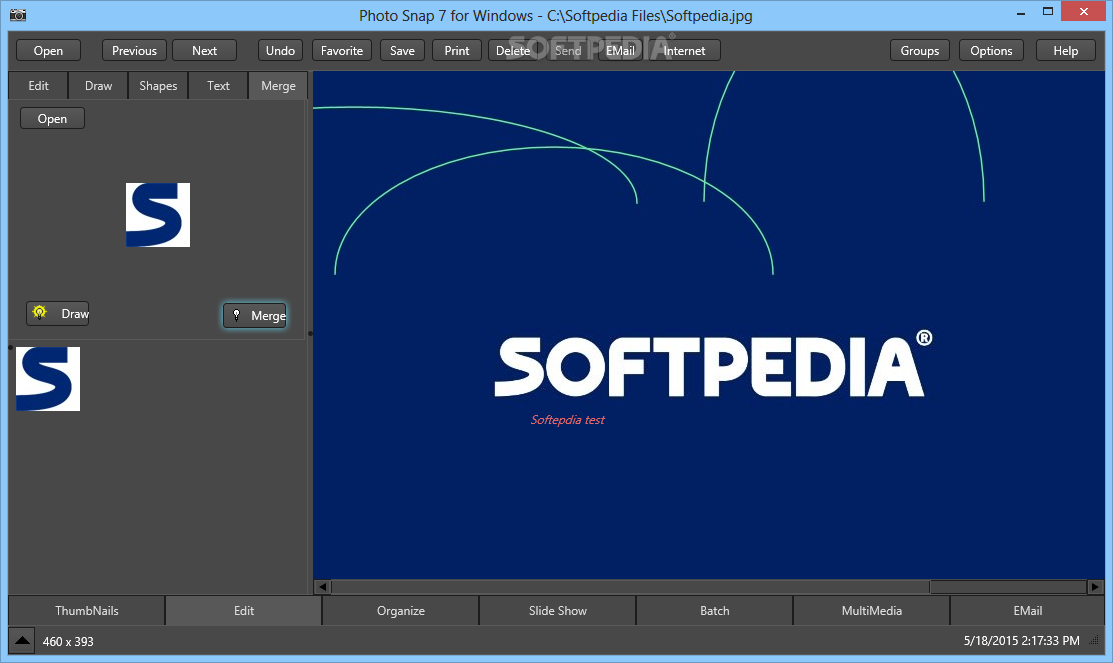Image resolution: width=1113 pixels, height=663 pixels.
Task: Switch to the ThumbNails bottom tab
Action: (x=87, y=610)
